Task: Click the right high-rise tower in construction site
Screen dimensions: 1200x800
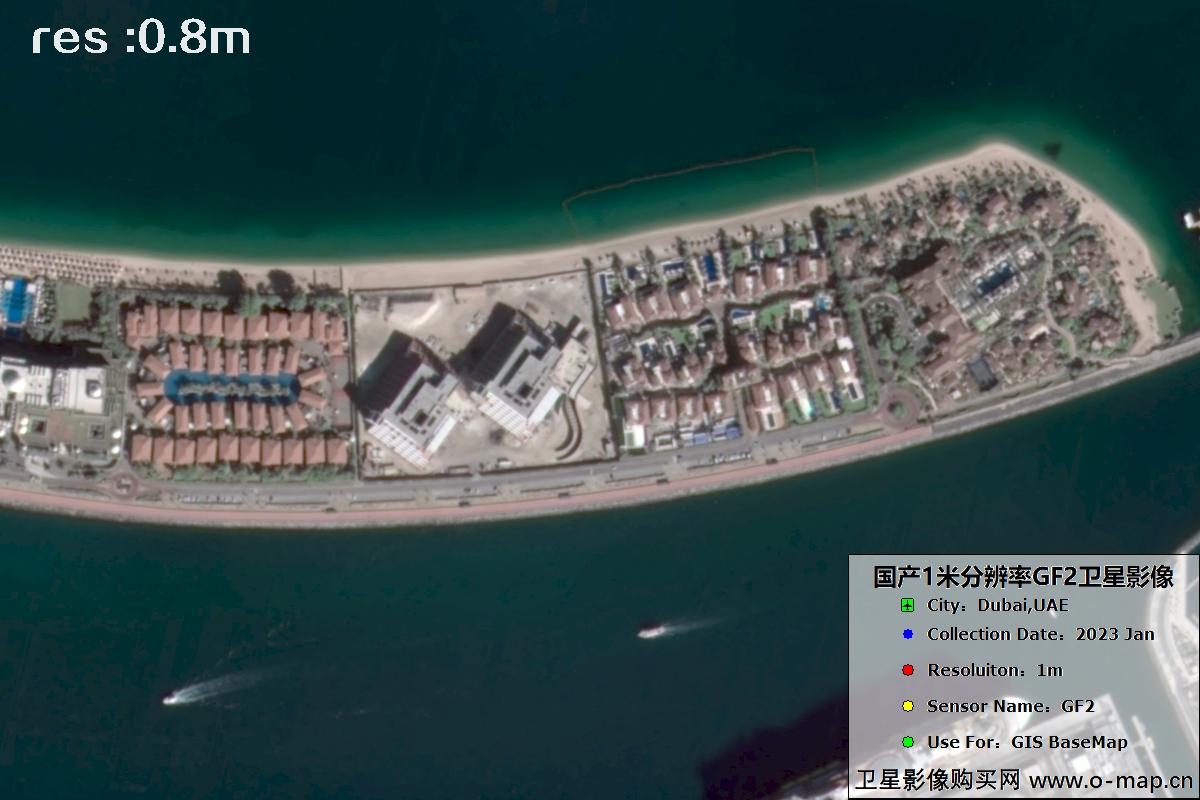Action: click(x=517, y=368)
